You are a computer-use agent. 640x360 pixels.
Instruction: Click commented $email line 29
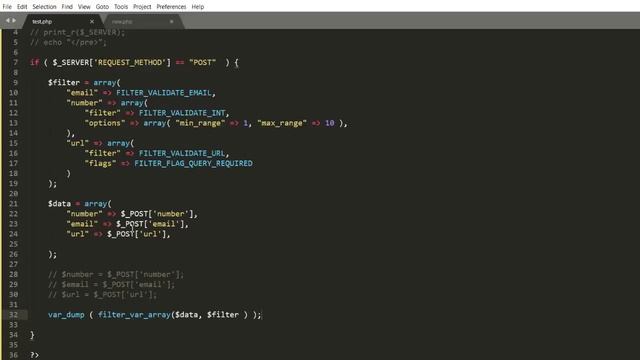point(111,284)
